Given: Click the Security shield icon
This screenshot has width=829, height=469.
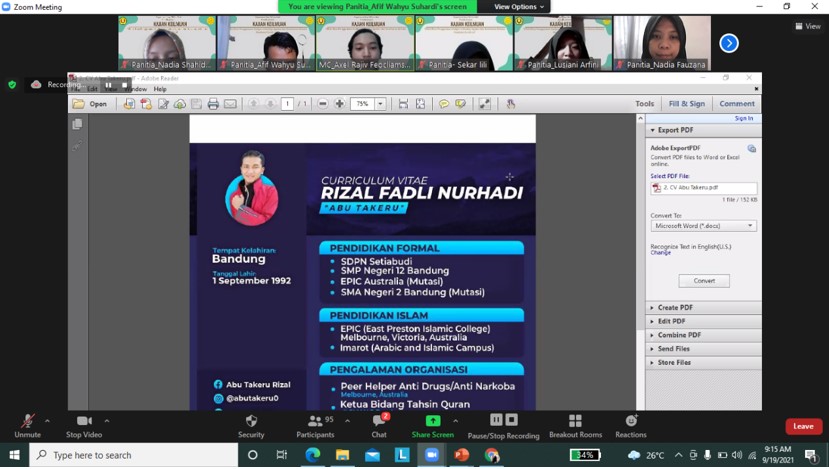Looking at the screenshot, I should click(251, 426).
